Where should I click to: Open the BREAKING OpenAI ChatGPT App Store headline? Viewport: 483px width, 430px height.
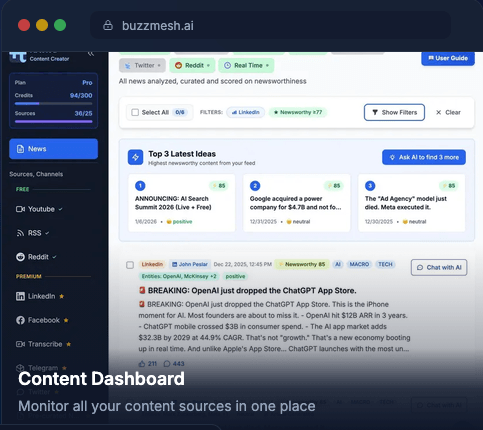252,291
